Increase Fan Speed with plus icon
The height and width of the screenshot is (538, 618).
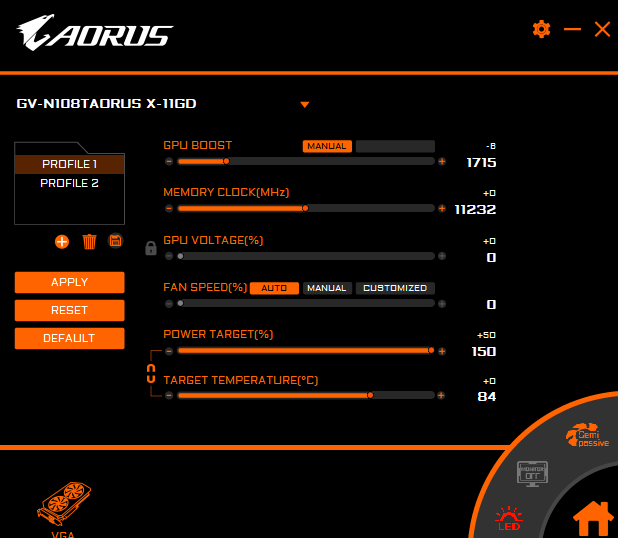point(442,304)
